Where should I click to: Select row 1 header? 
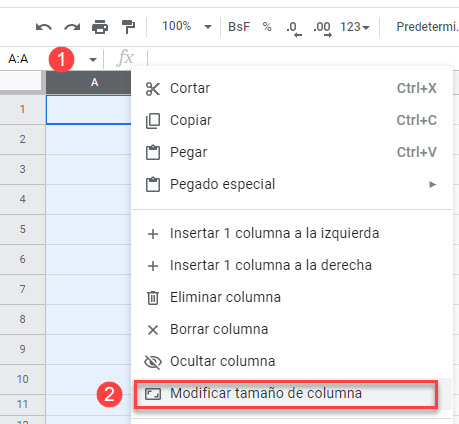pyautogui.click(x=22, y=109)
